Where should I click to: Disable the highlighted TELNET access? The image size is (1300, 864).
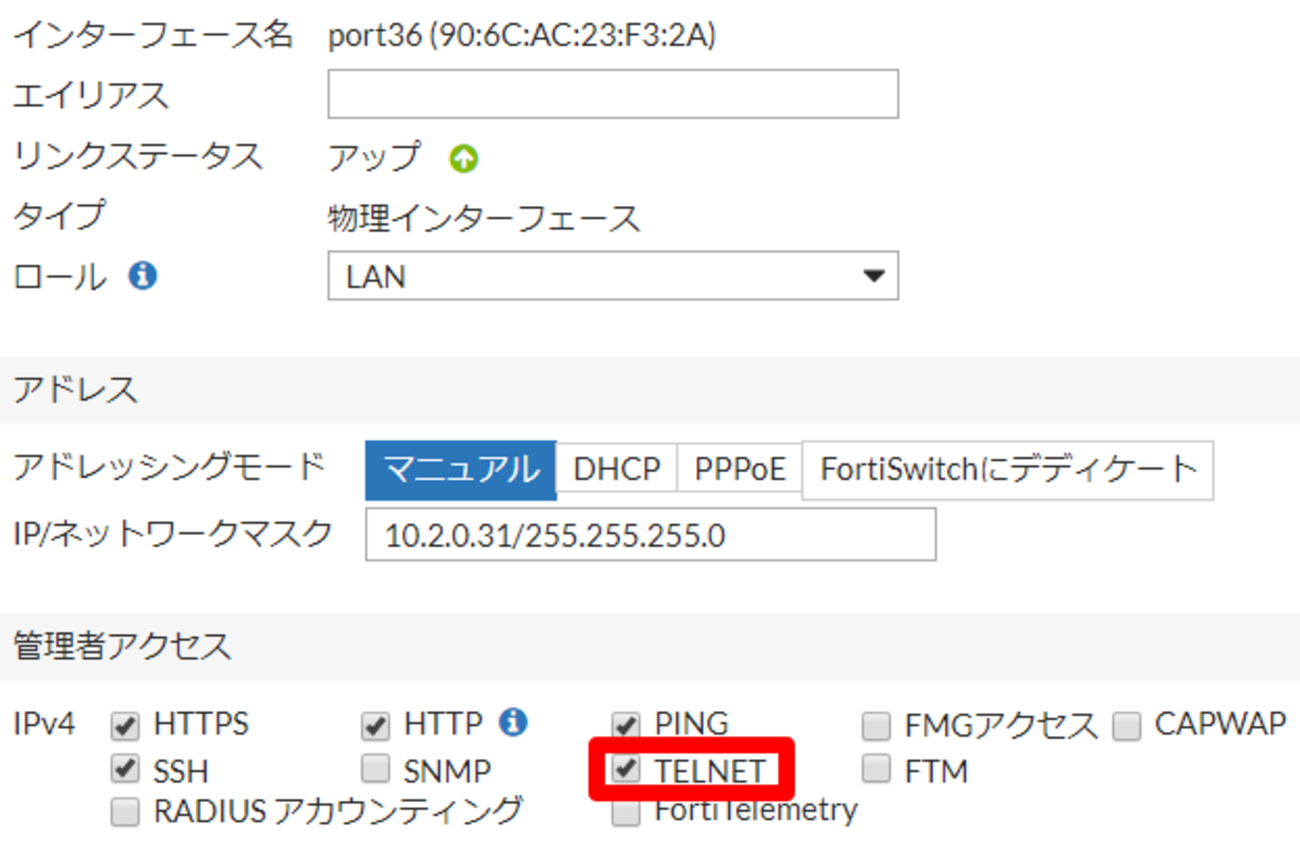[x=626, y=769]
